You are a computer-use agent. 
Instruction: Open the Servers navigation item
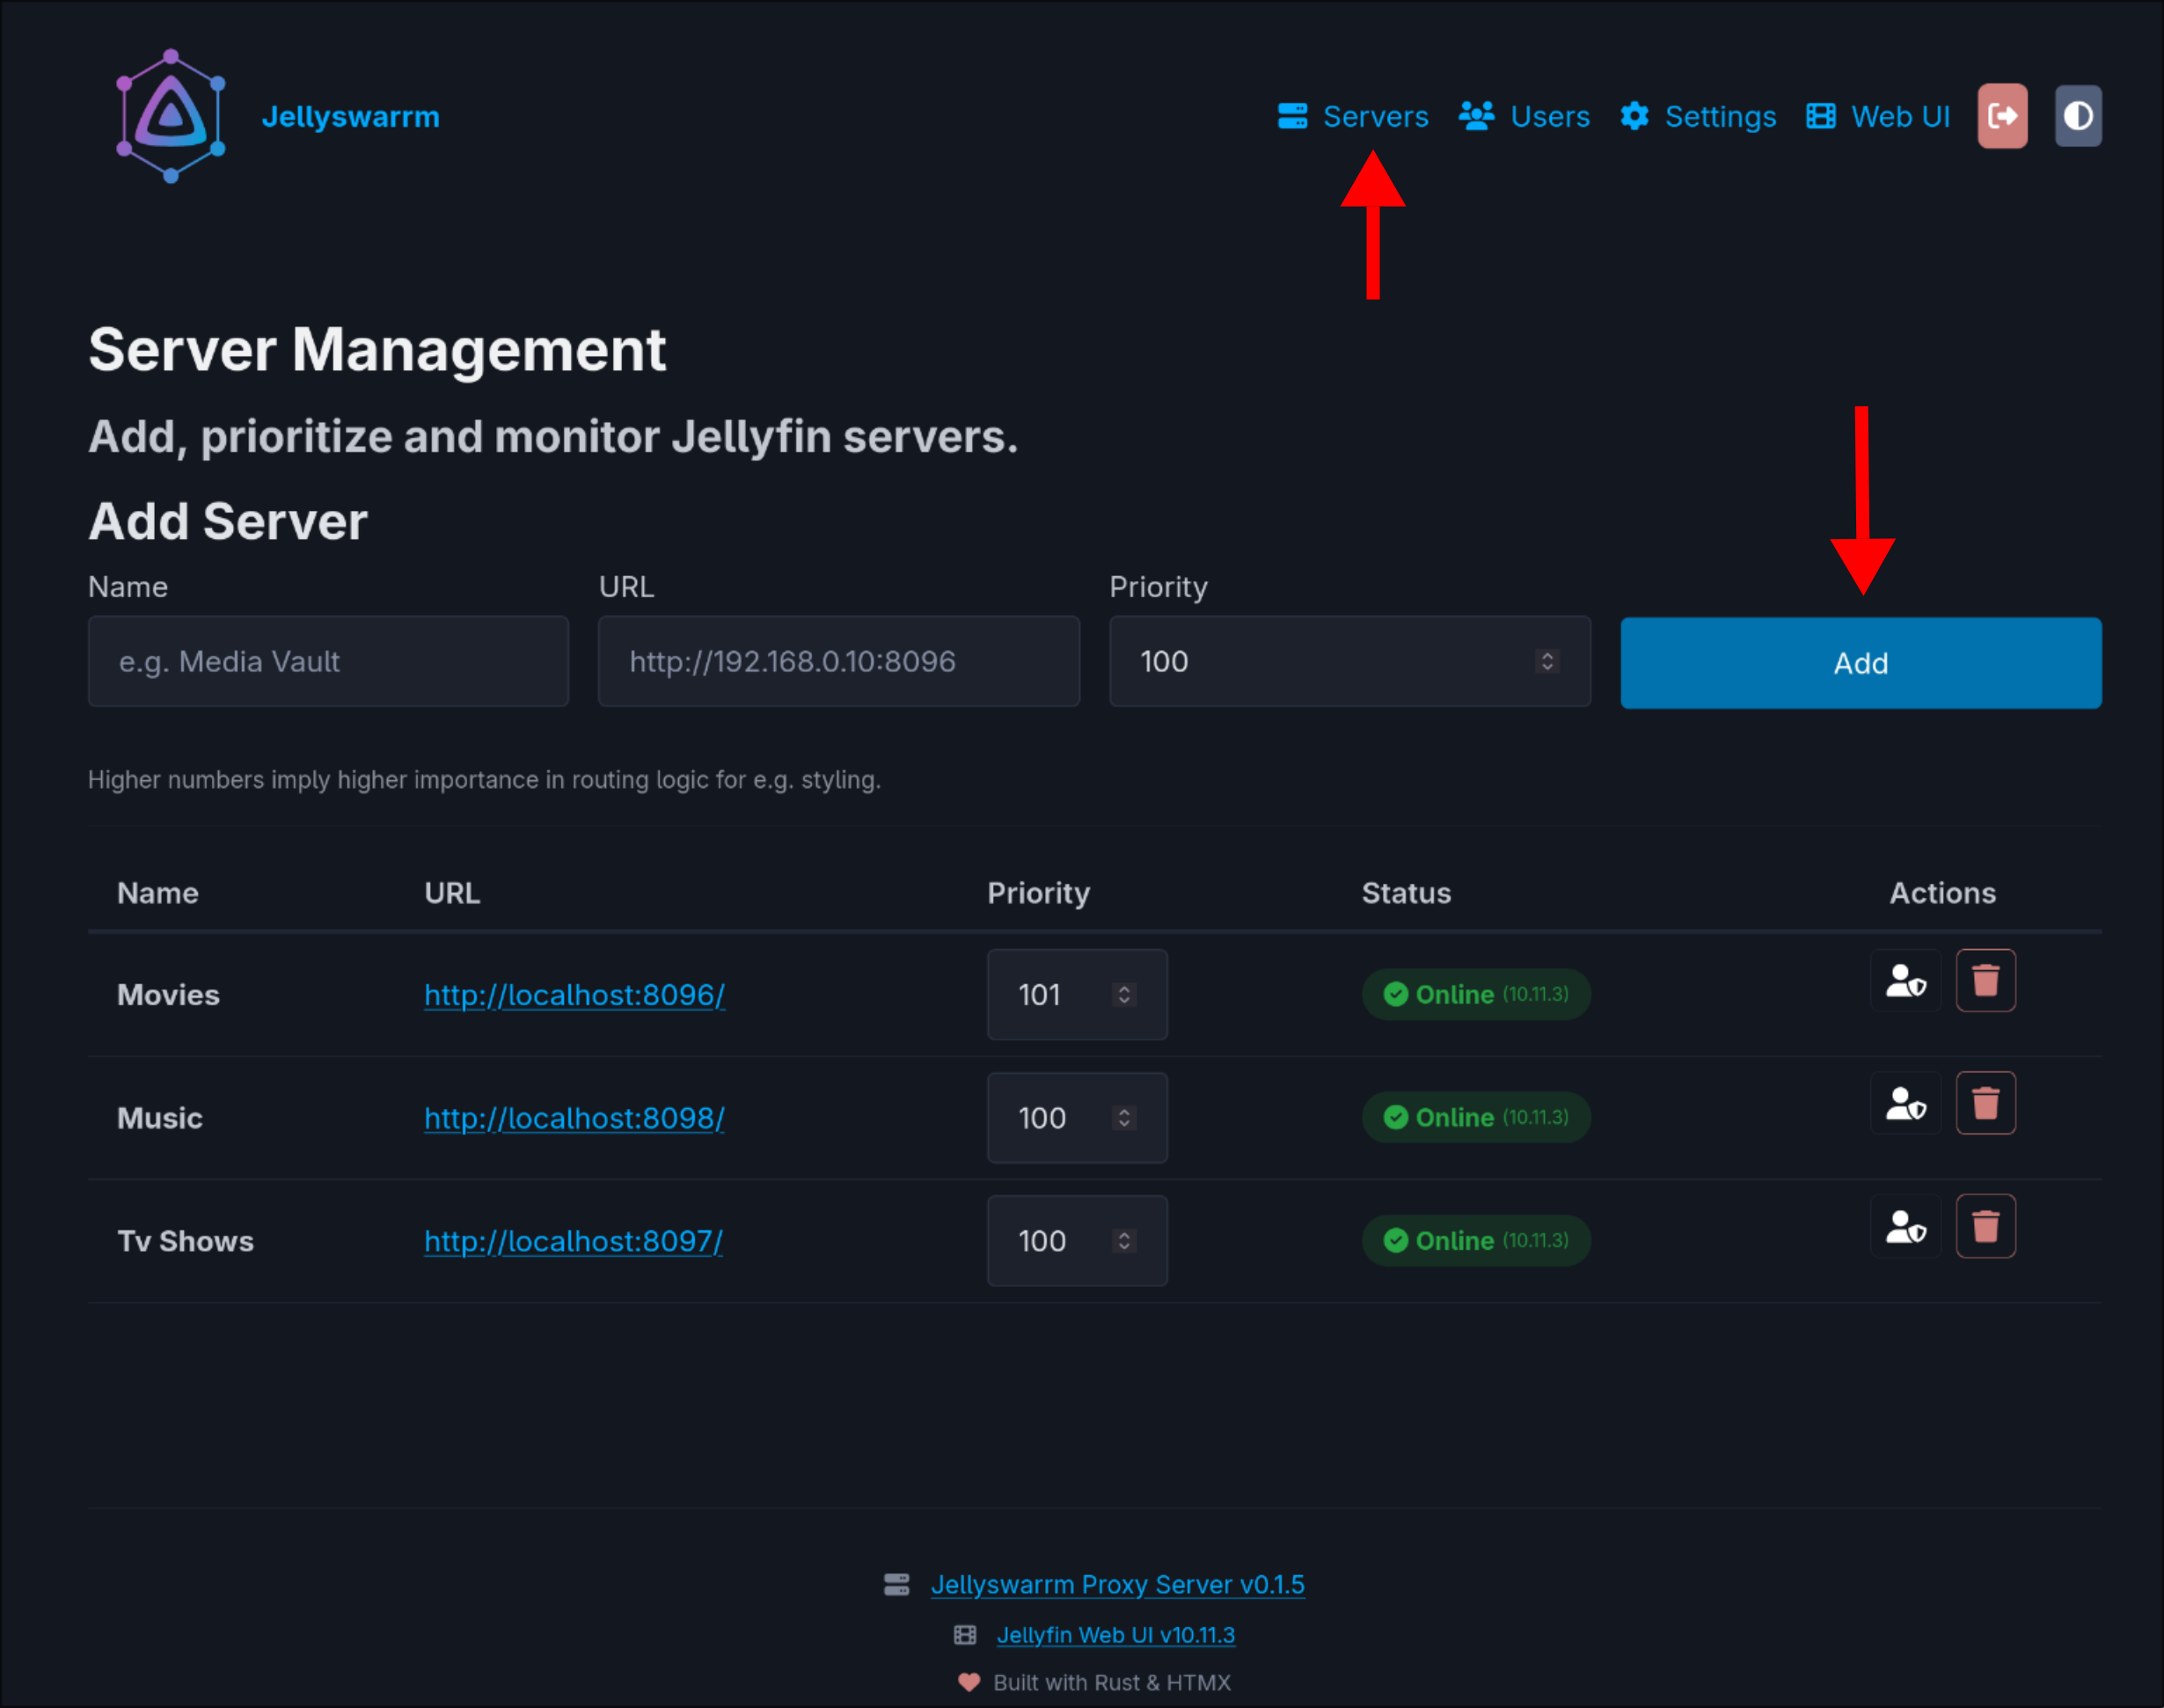click(x=1353, y=116)
